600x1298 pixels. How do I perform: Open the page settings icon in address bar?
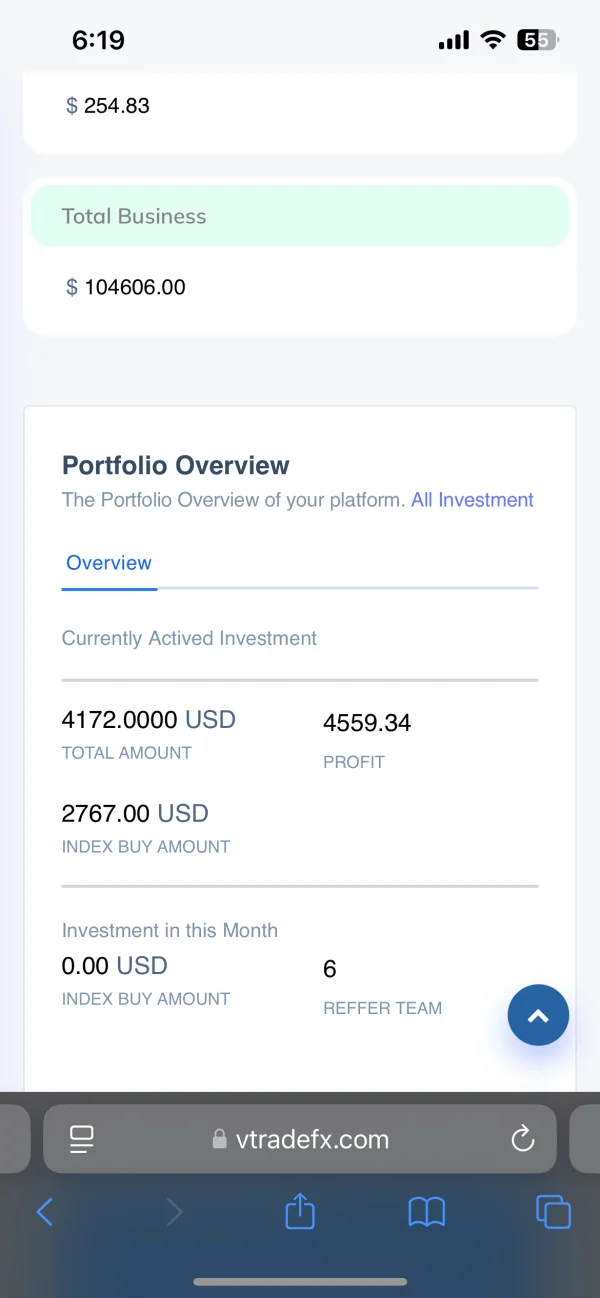(81, 1139)
